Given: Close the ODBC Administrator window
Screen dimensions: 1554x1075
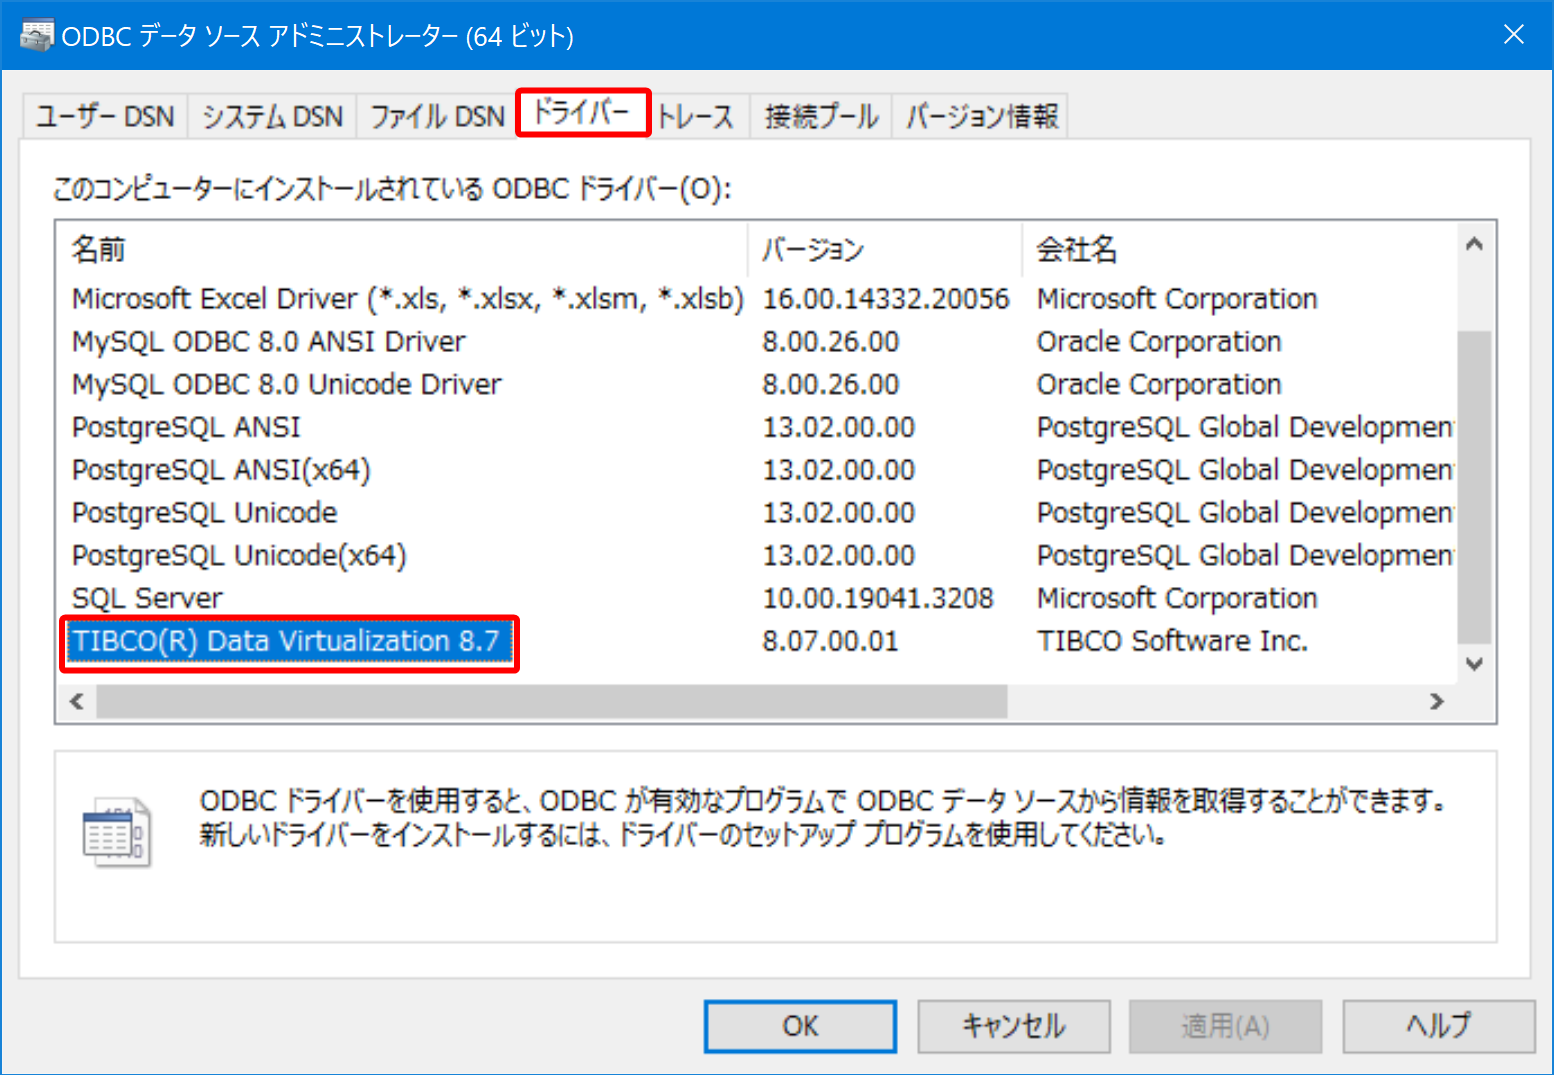Looking at the screenshot, I should pos(1513,35).
